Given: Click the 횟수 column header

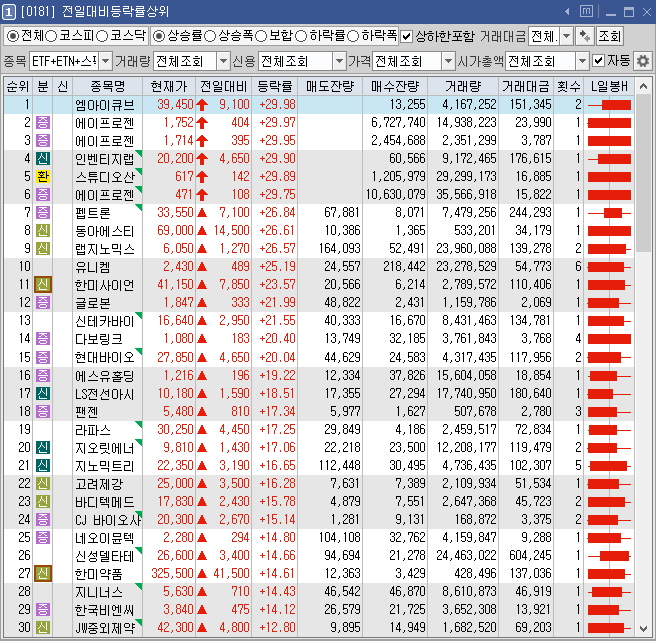Looking at the screenshot, I should click(x=569, y=86).
